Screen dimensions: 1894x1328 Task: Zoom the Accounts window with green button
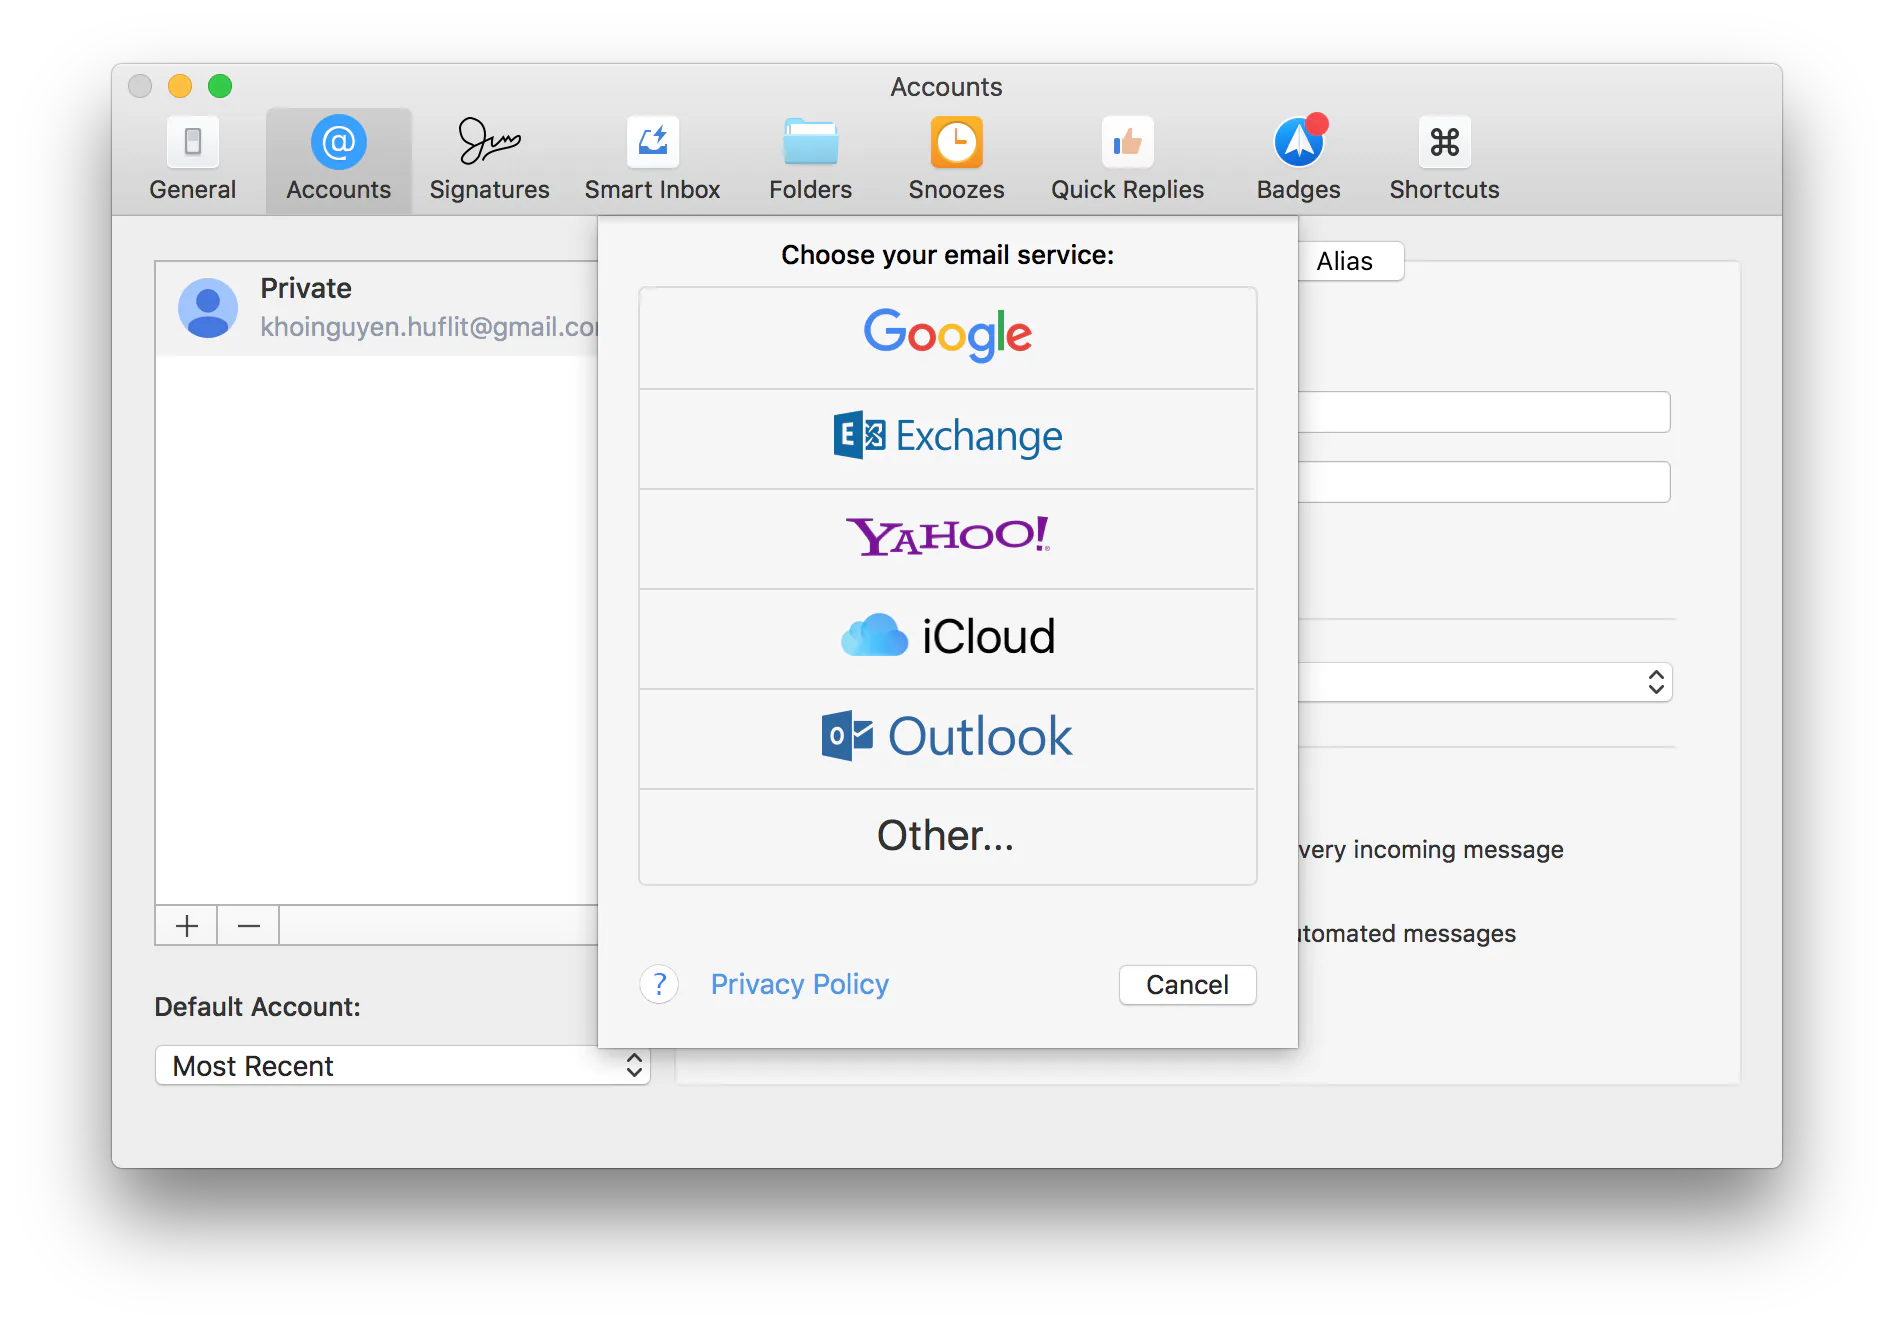coord(220,86)
